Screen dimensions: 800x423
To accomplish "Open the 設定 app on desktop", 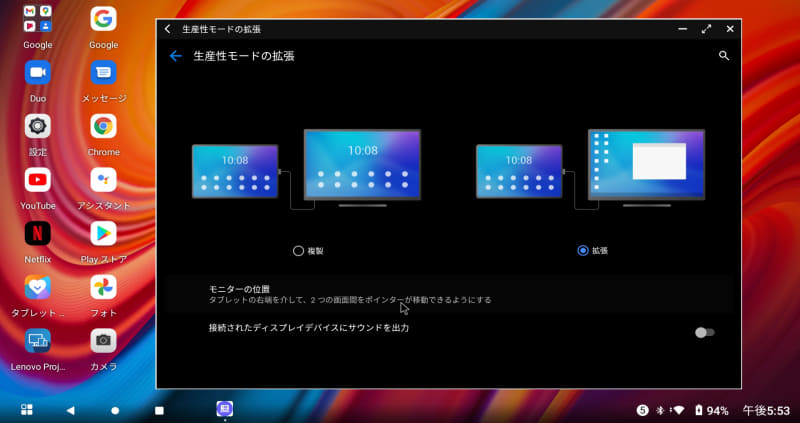I will (38, 126).
